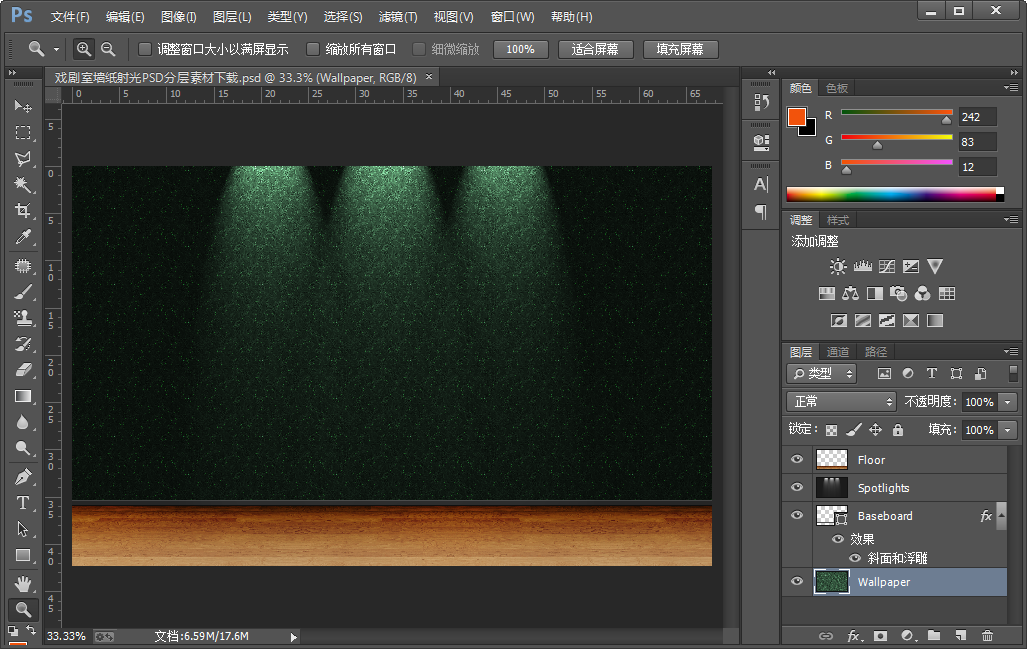Toggle visibility of Spotlights layer
Screen dimensions: 1027x649
click(x=797, y=488)
